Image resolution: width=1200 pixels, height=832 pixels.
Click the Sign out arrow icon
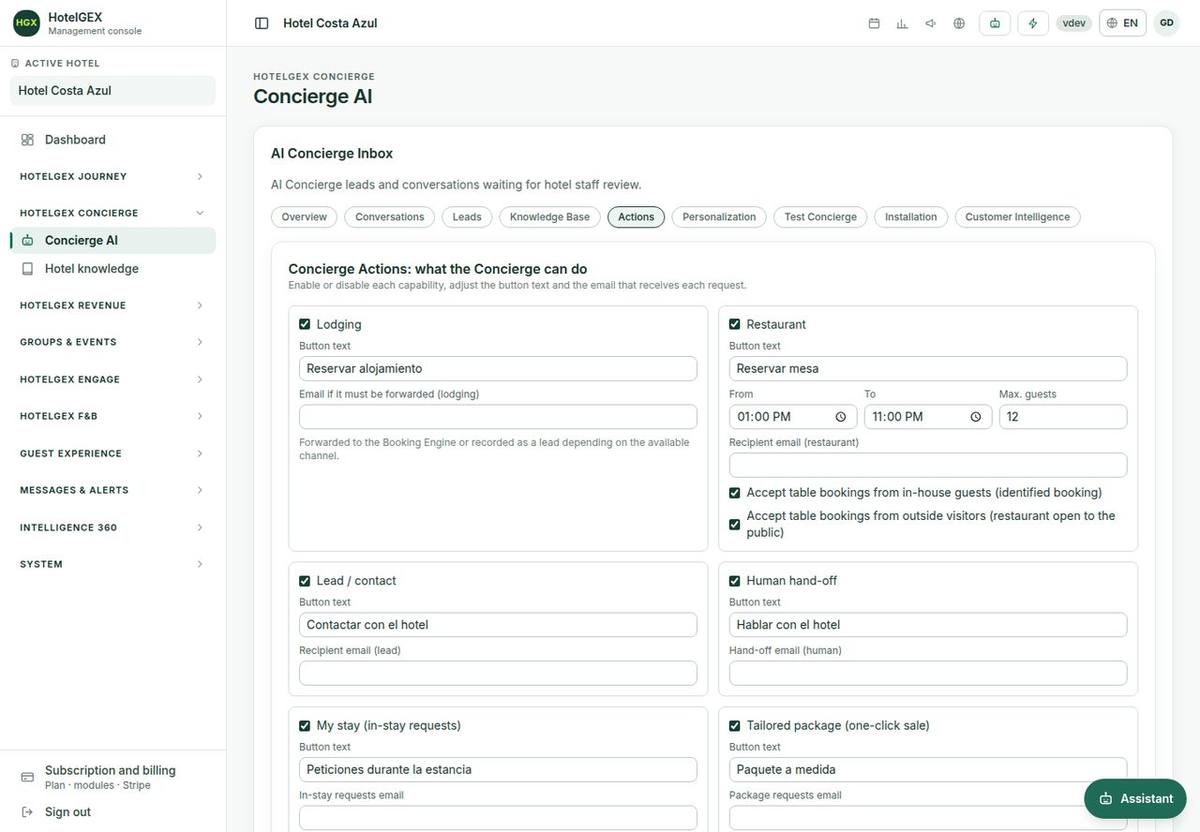[27, 812]
